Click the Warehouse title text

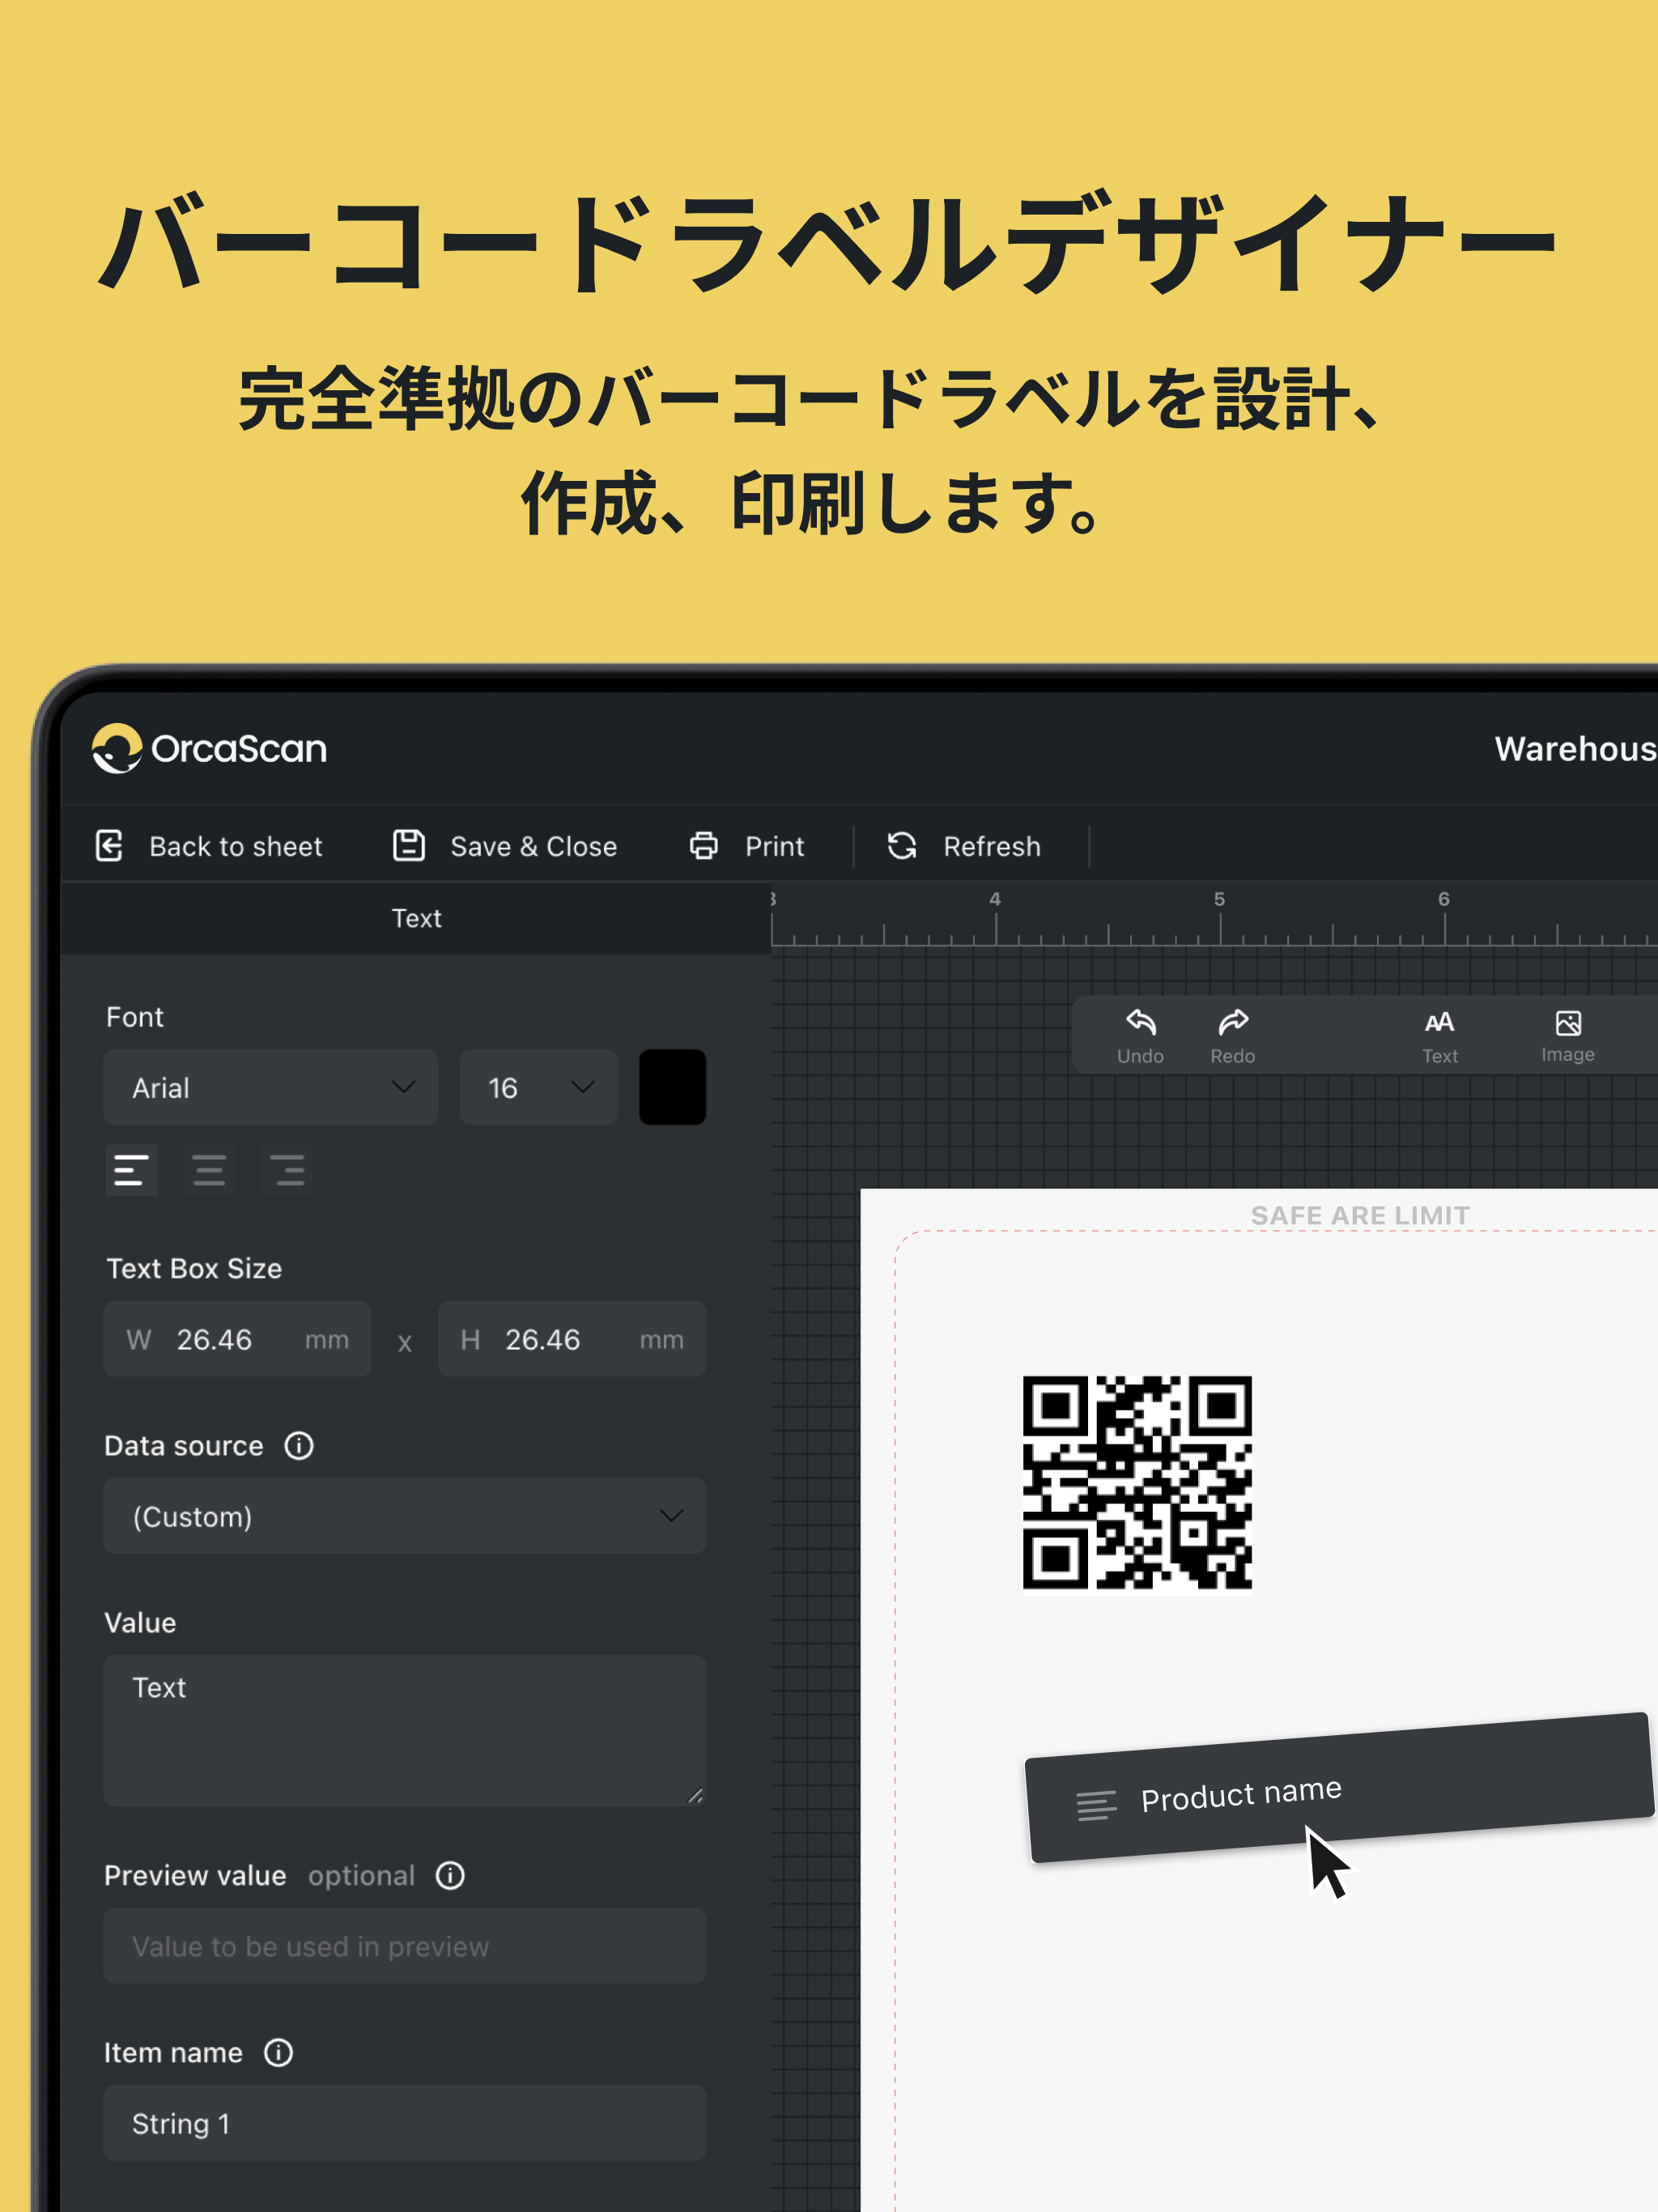tap(1575, 748)
